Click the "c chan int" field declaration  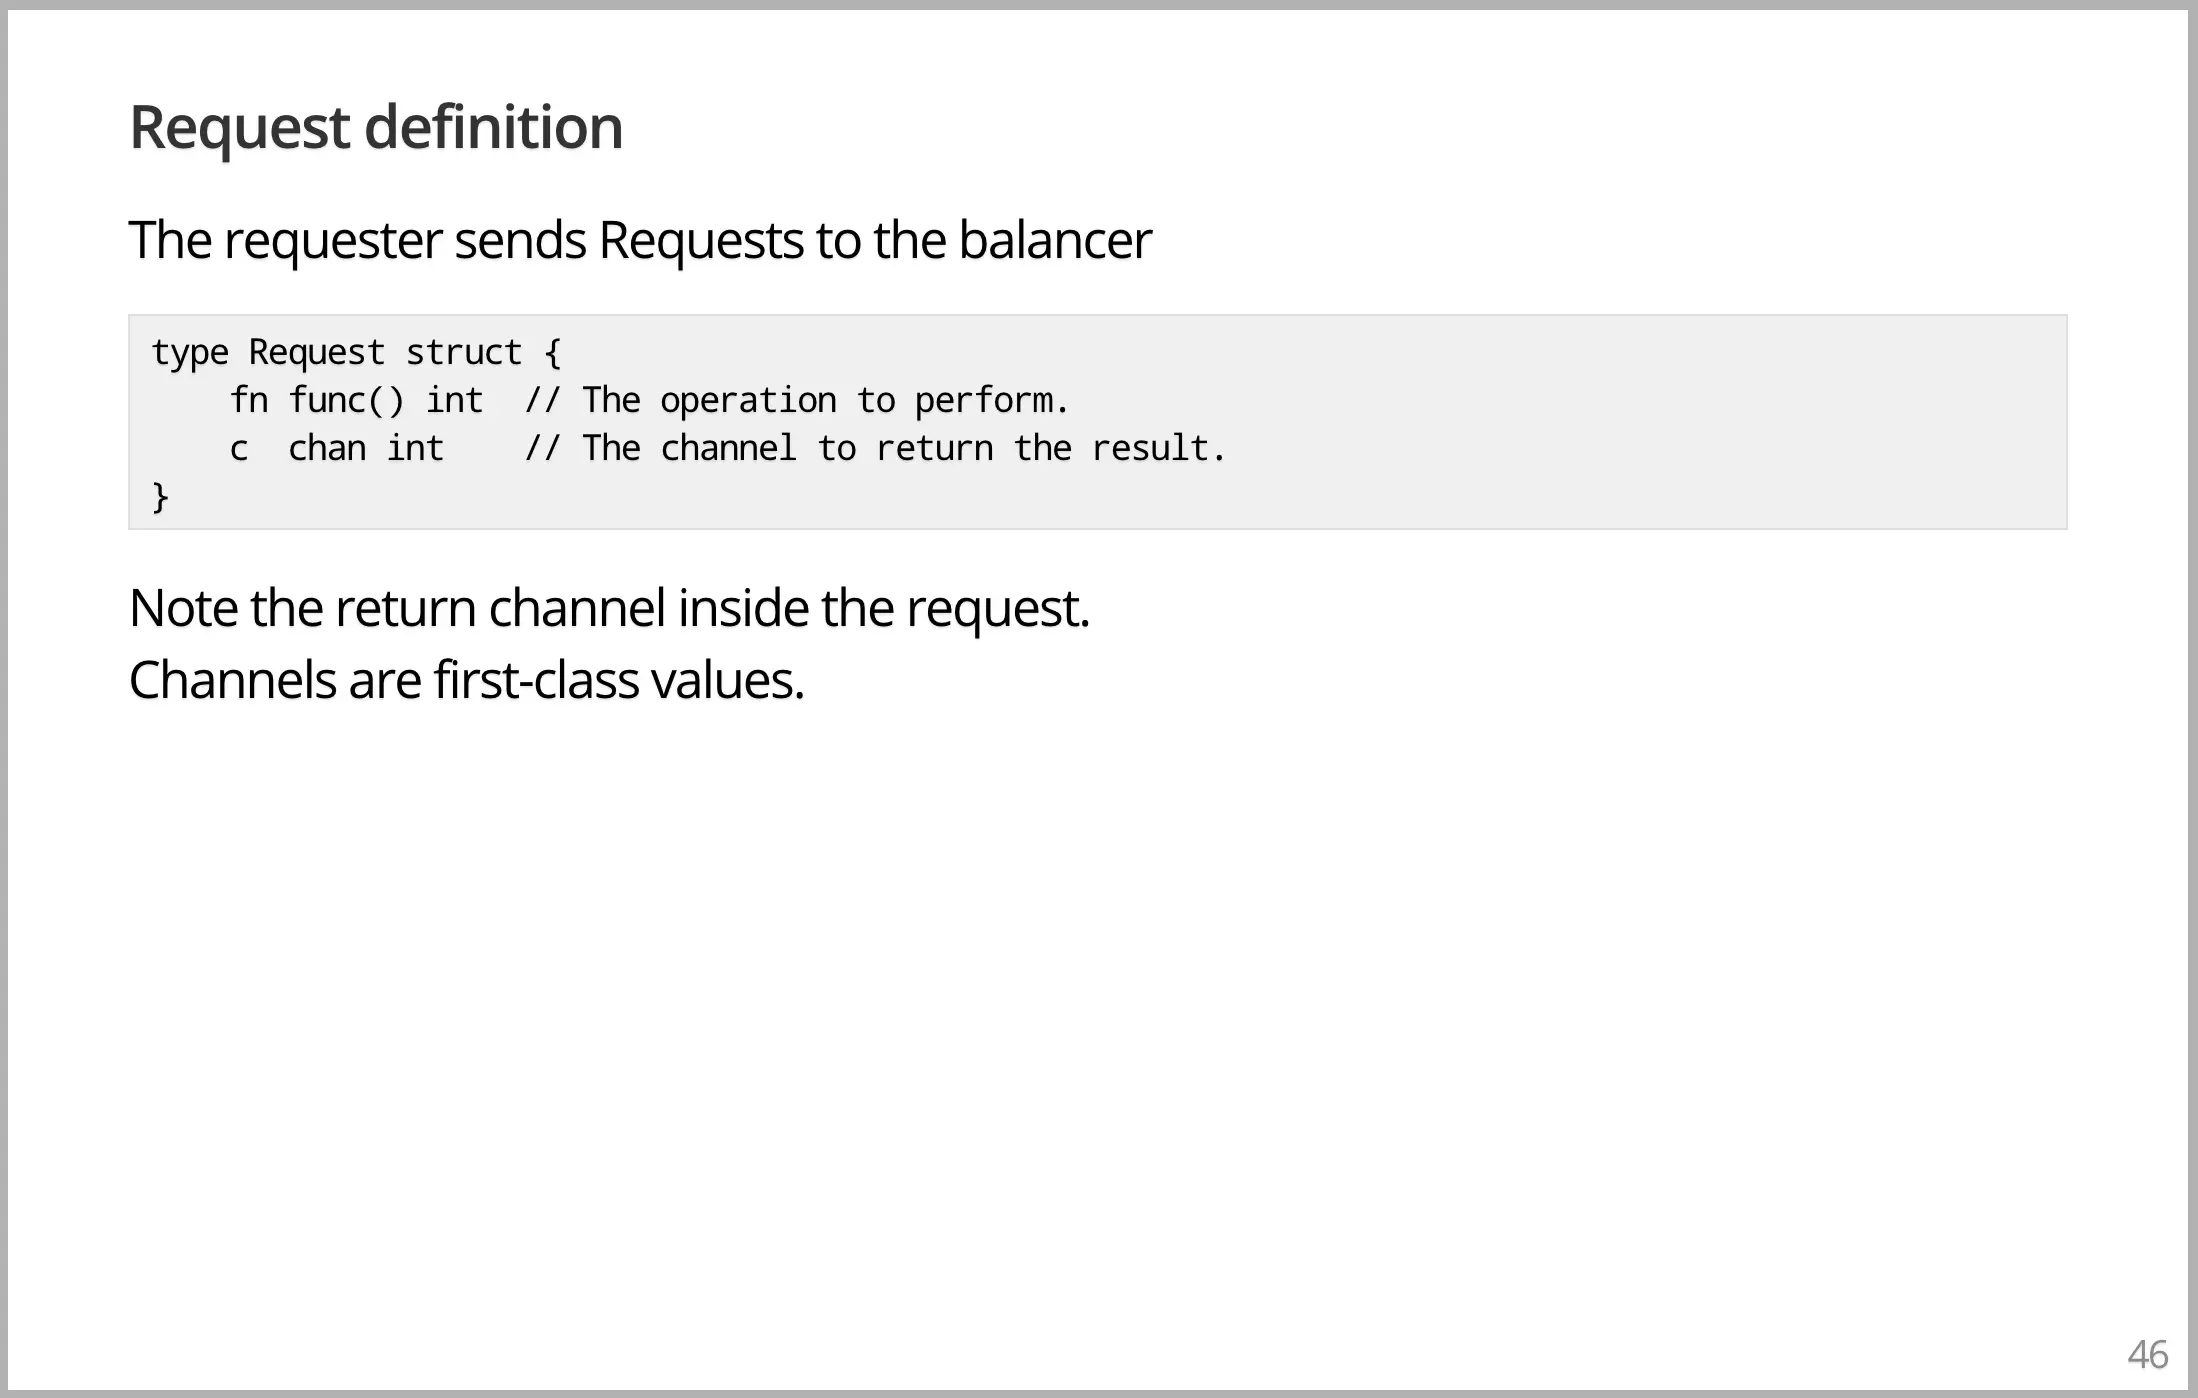tap(337, 449)
